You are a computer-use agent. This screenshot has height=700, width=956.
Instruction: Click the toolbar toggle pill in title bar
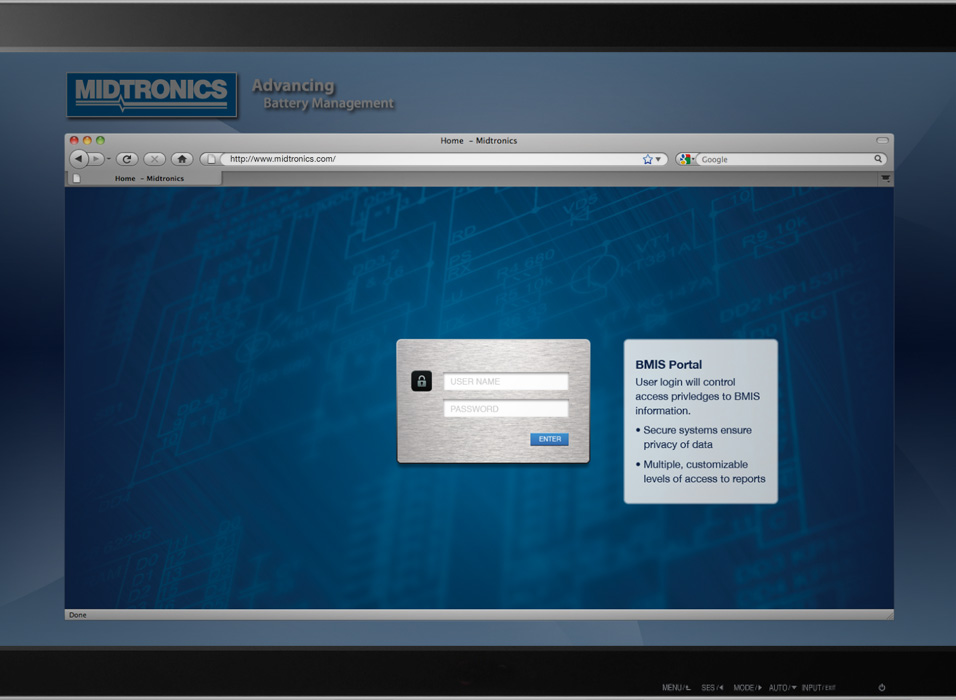pyautogui.click(x=882, y=140)
